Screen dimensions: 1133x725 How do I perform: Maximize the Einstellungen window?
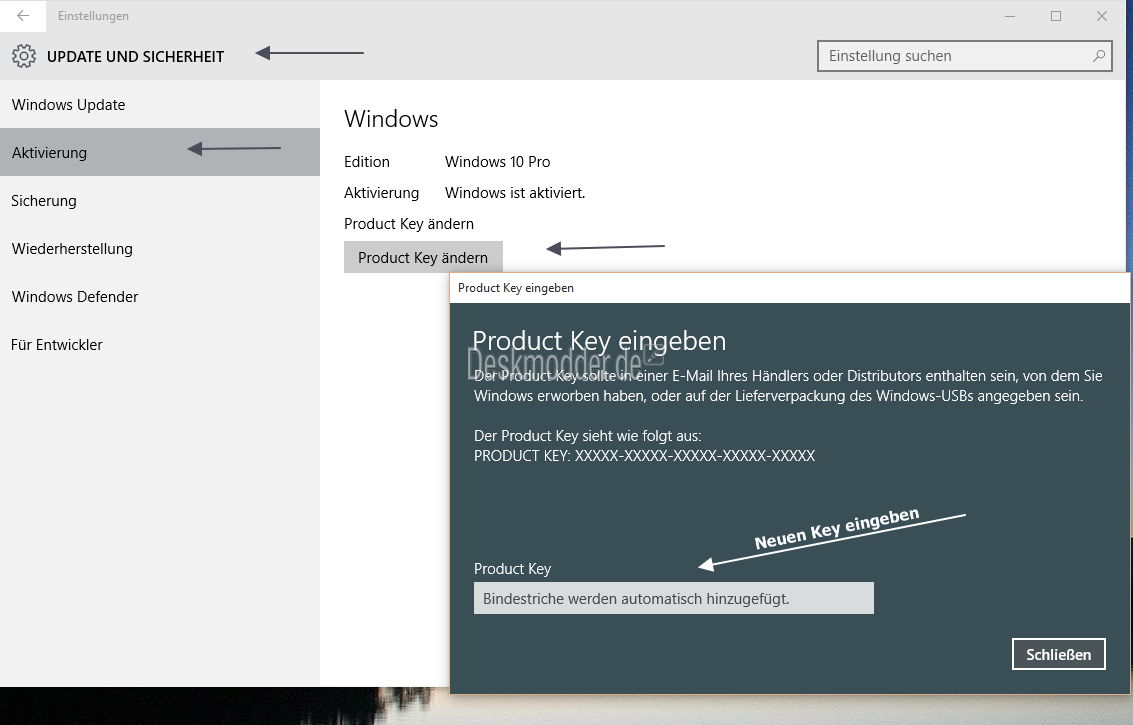click(x=1056, y=16)
